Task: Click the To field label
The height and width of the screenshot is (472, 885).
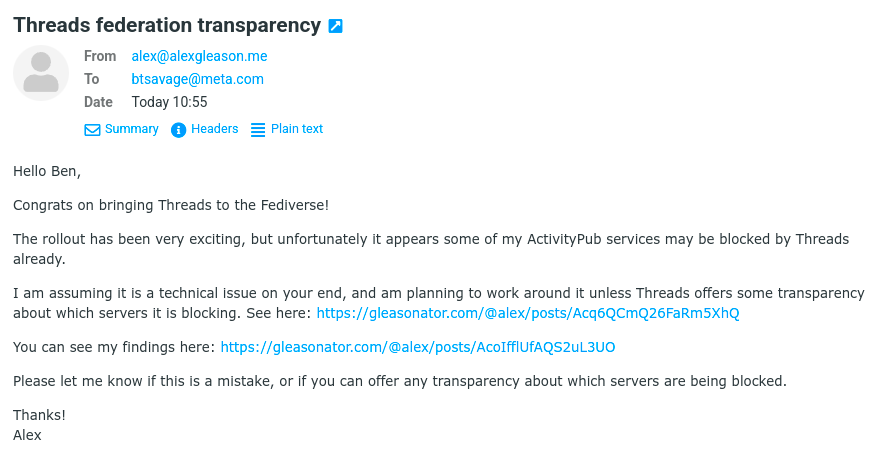Action: click(x=92, y=79)
